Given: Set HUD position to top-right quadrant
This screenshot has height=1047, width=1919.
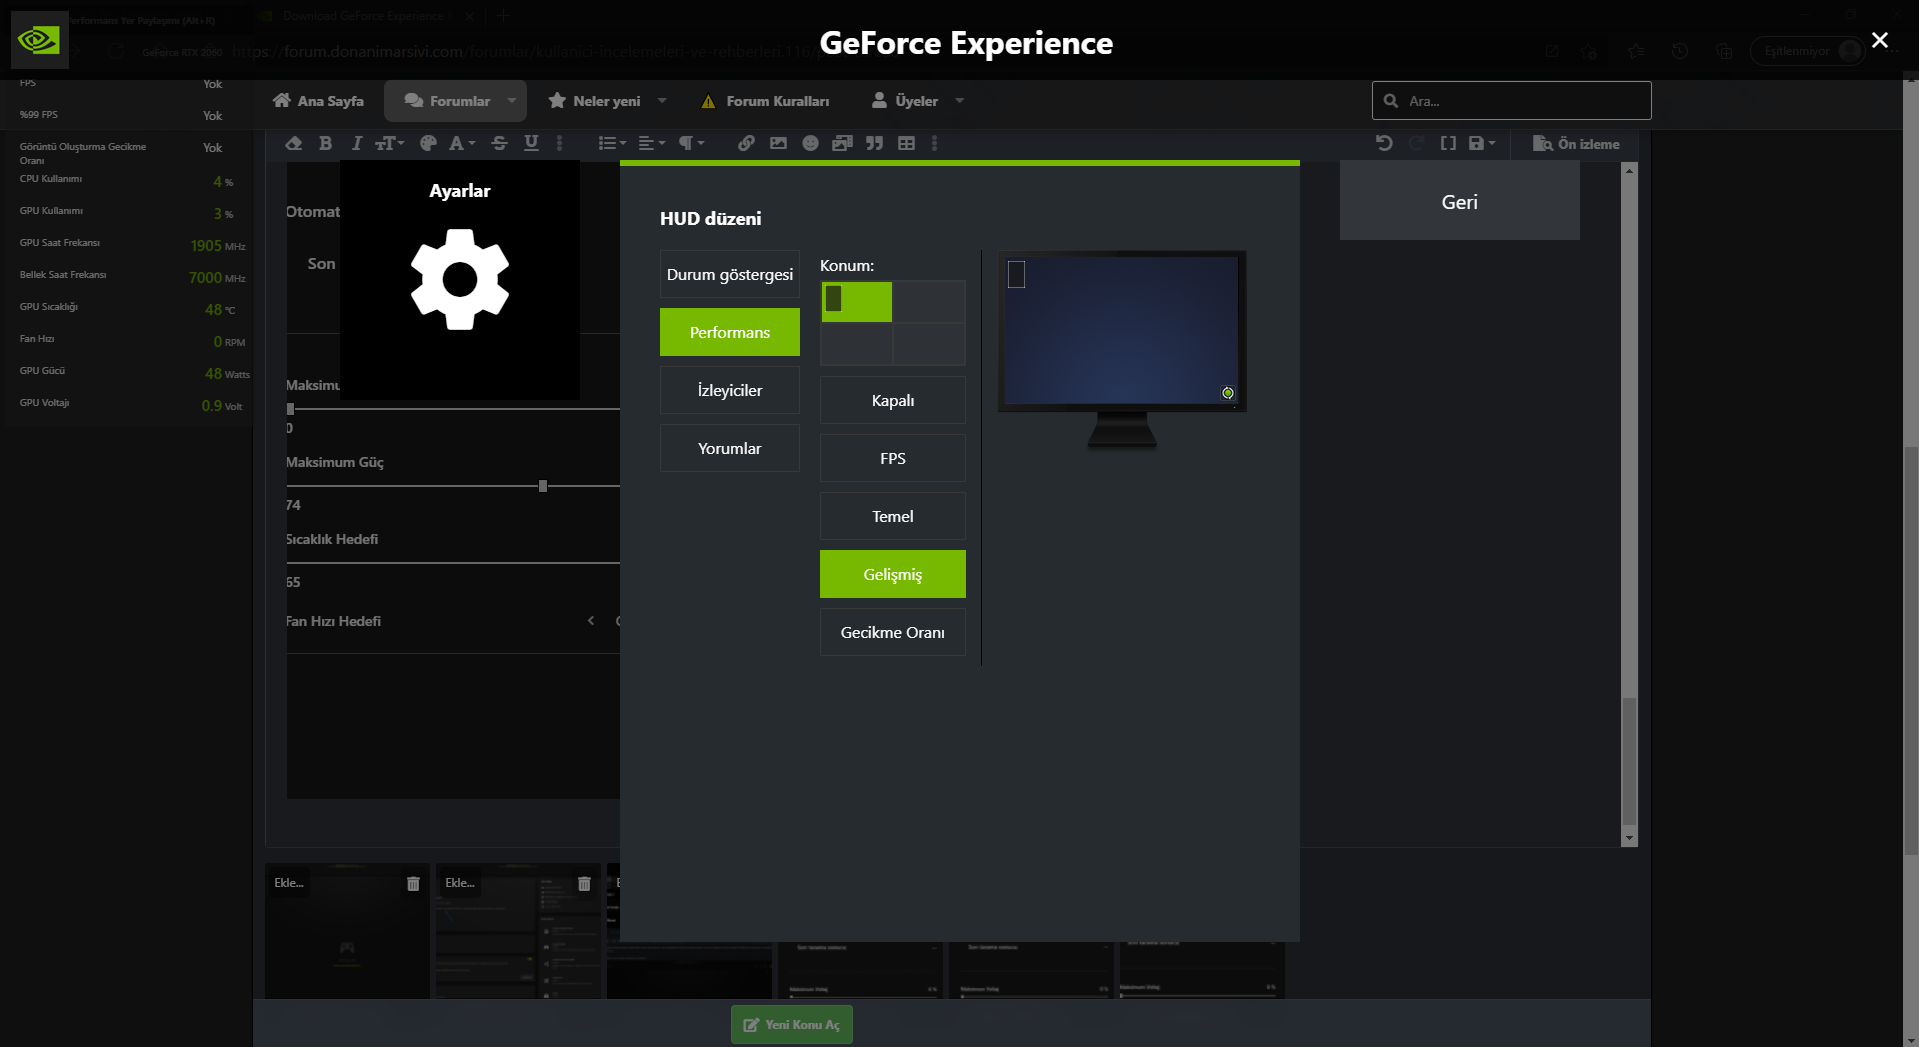Looking at the screenshot, I should [x=929, y=302].
